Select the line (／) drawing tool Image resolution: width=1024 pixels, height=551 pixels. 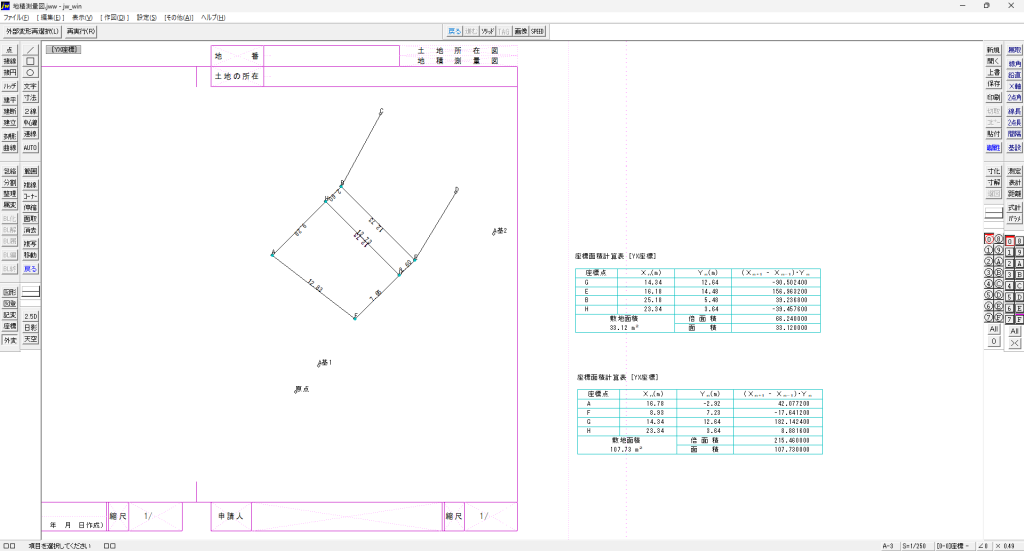[30, 49]
